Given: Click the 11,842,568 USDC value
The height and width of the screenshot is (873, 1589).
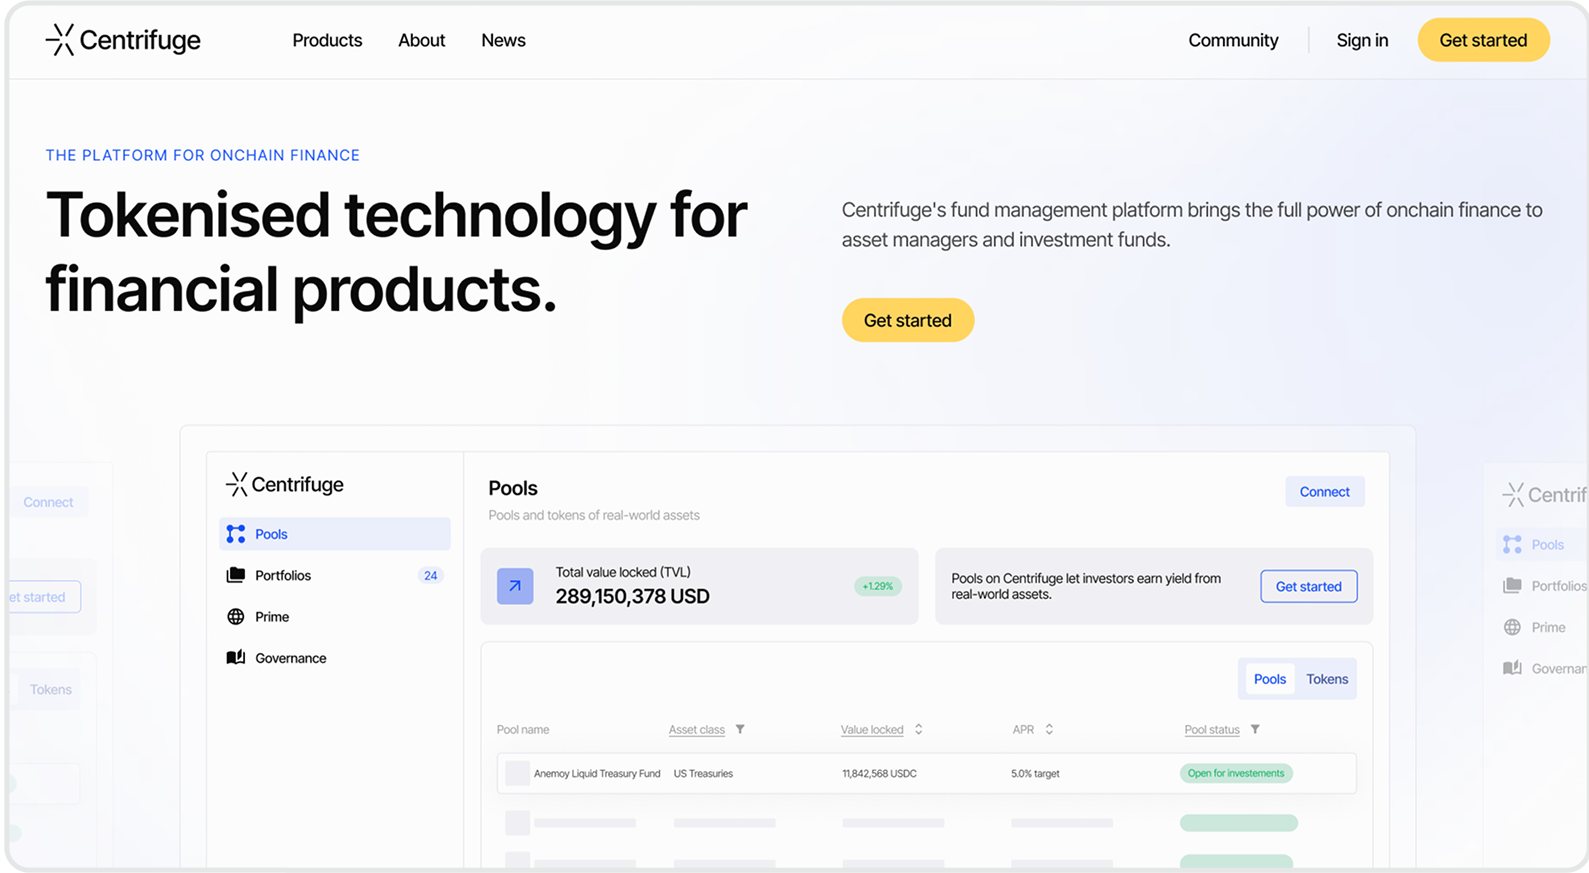Looking at the screenshot, I should (879, 774).
